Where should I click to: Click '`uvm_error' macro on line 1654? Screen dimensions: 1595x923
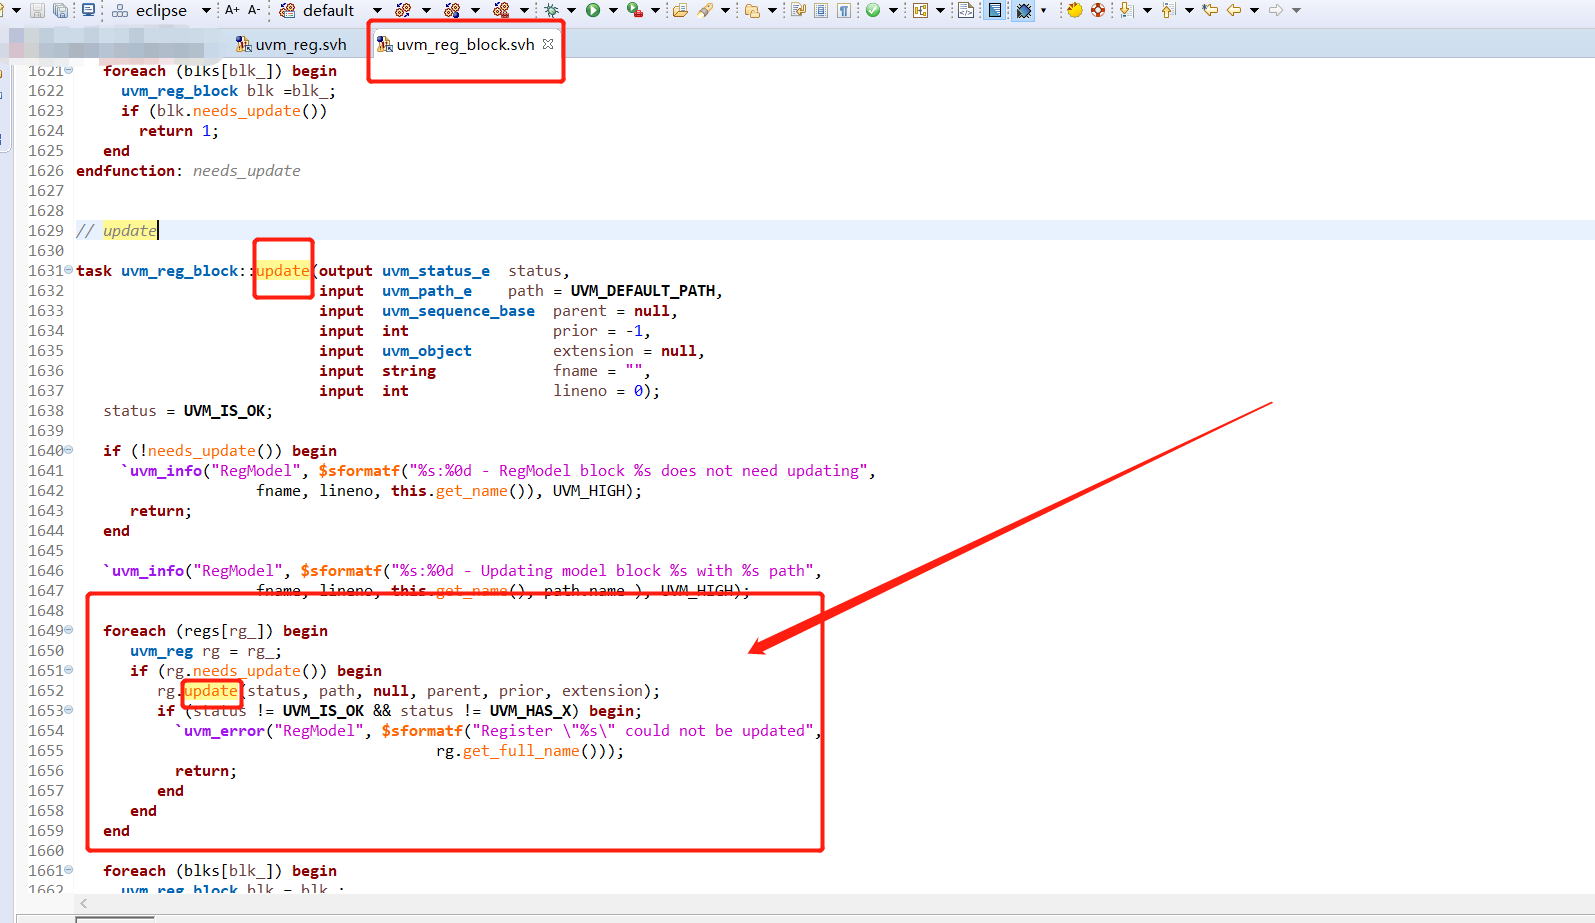pos(220,731)
